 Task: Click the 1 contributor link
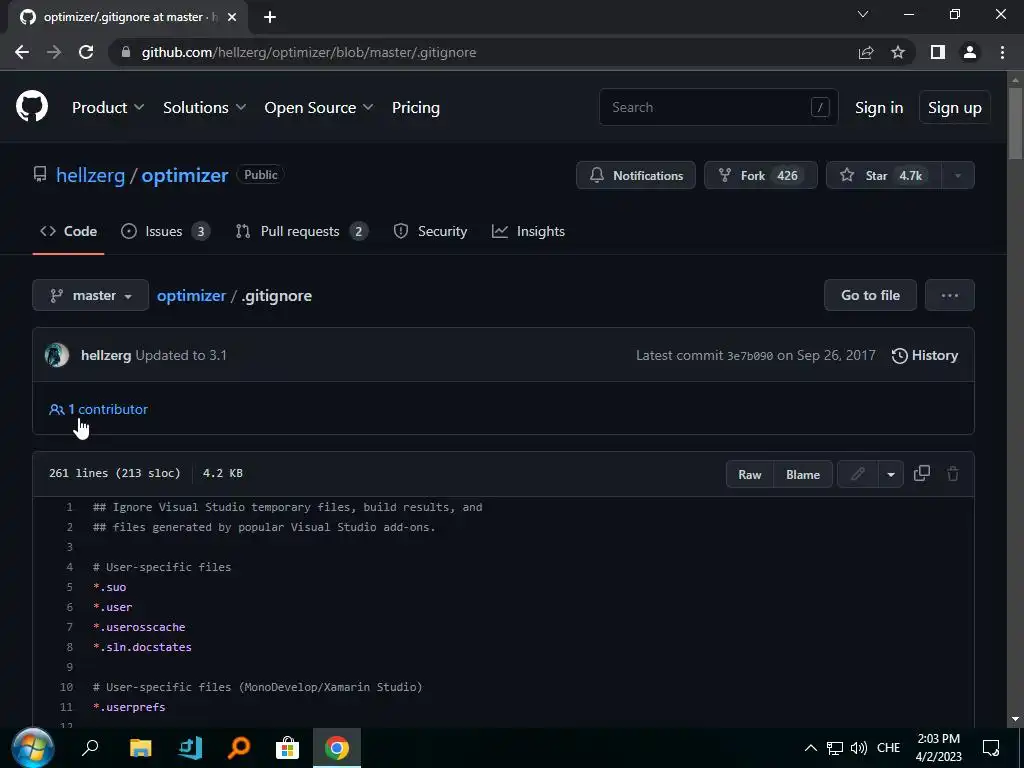pyautogui.click(x=99, y=409)
